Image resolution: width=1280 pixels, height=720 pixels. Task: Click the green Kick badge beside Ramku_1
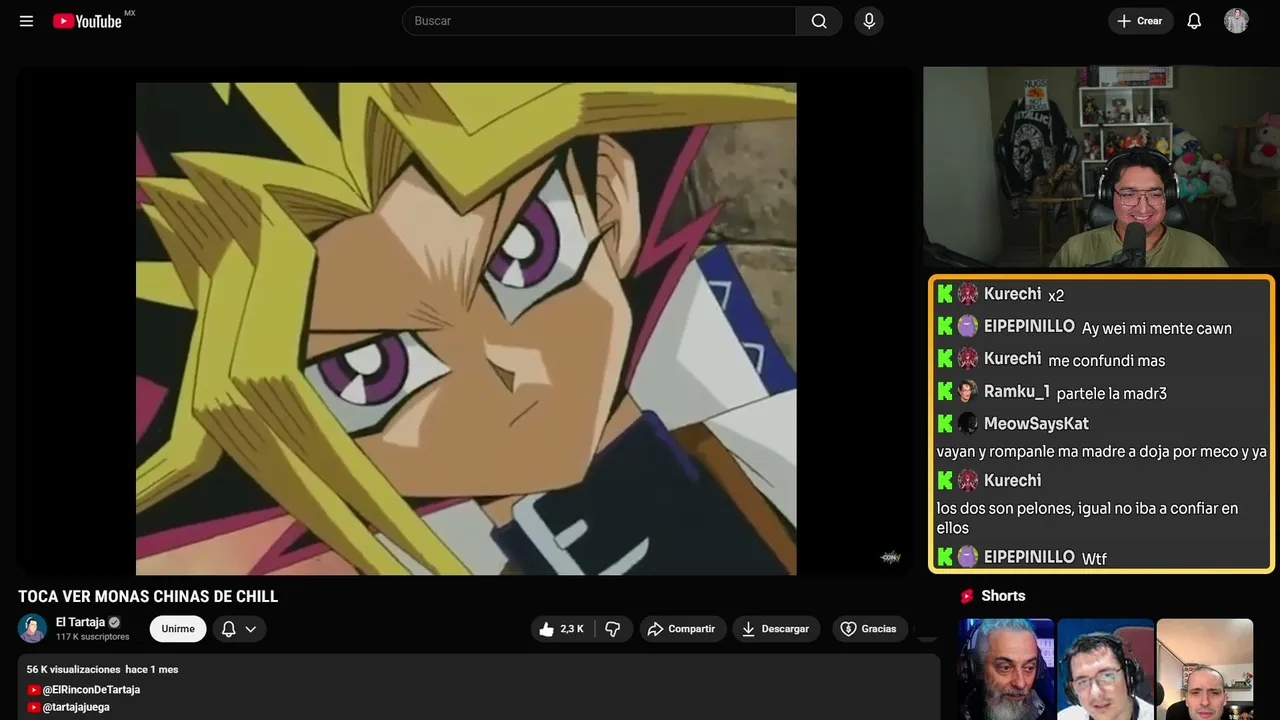[x=945, y=391]
